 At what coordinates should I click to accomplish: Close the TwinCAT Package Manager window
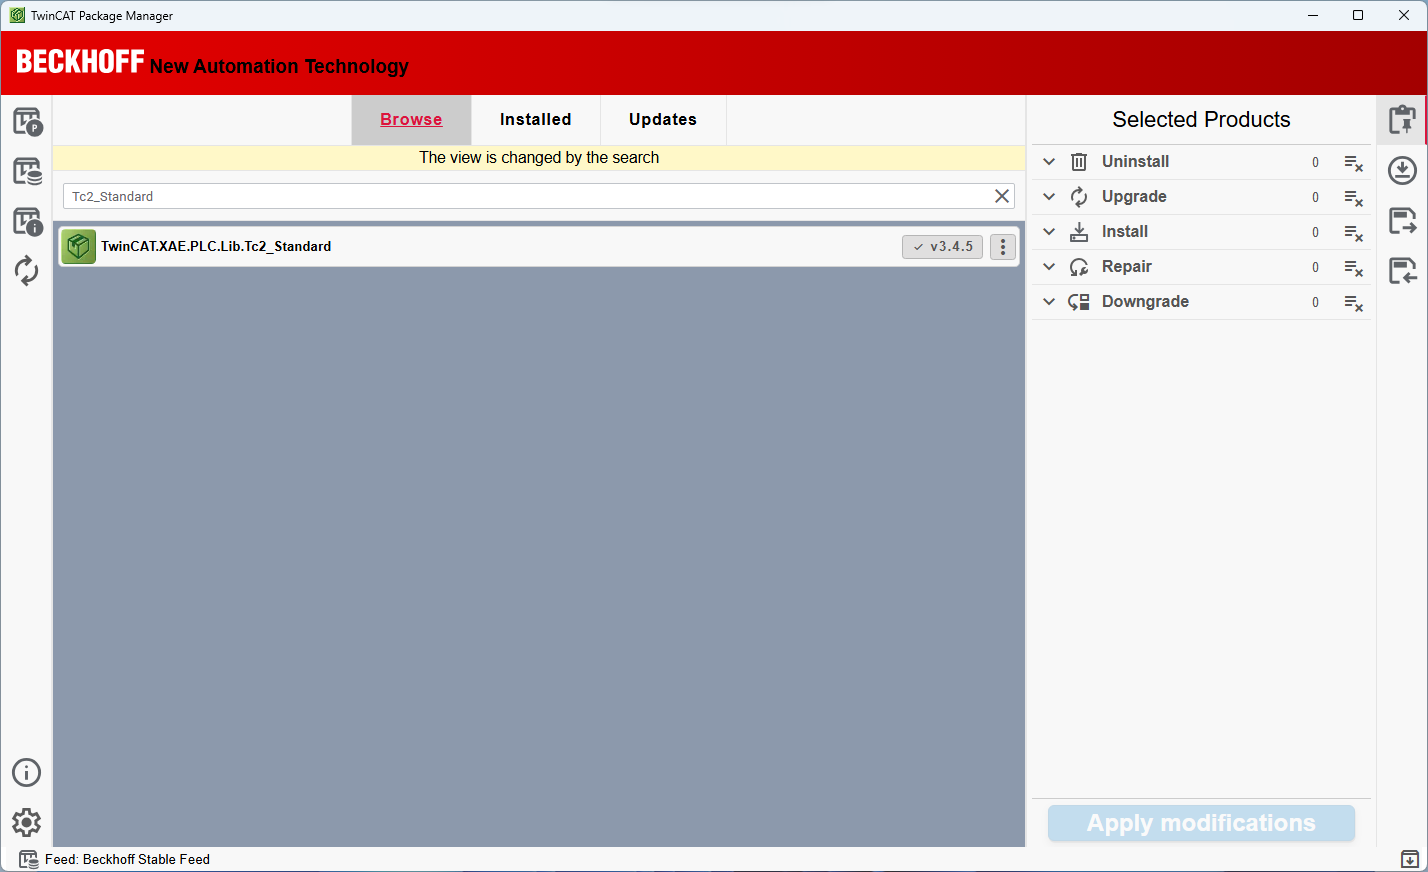1404,15
